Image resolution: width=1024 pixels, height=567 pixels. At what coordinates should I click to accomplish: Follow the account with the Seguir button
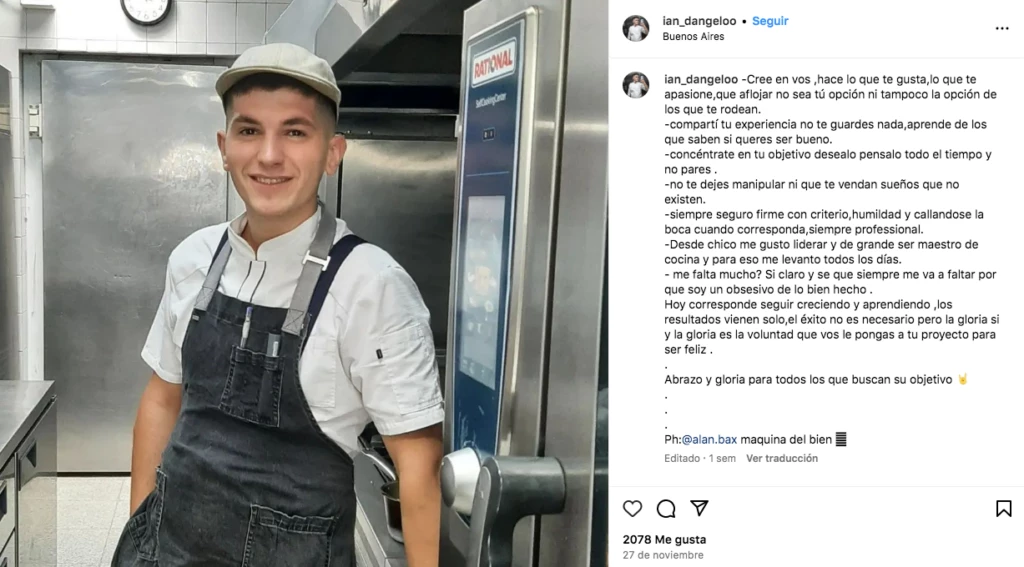(770, 21)
